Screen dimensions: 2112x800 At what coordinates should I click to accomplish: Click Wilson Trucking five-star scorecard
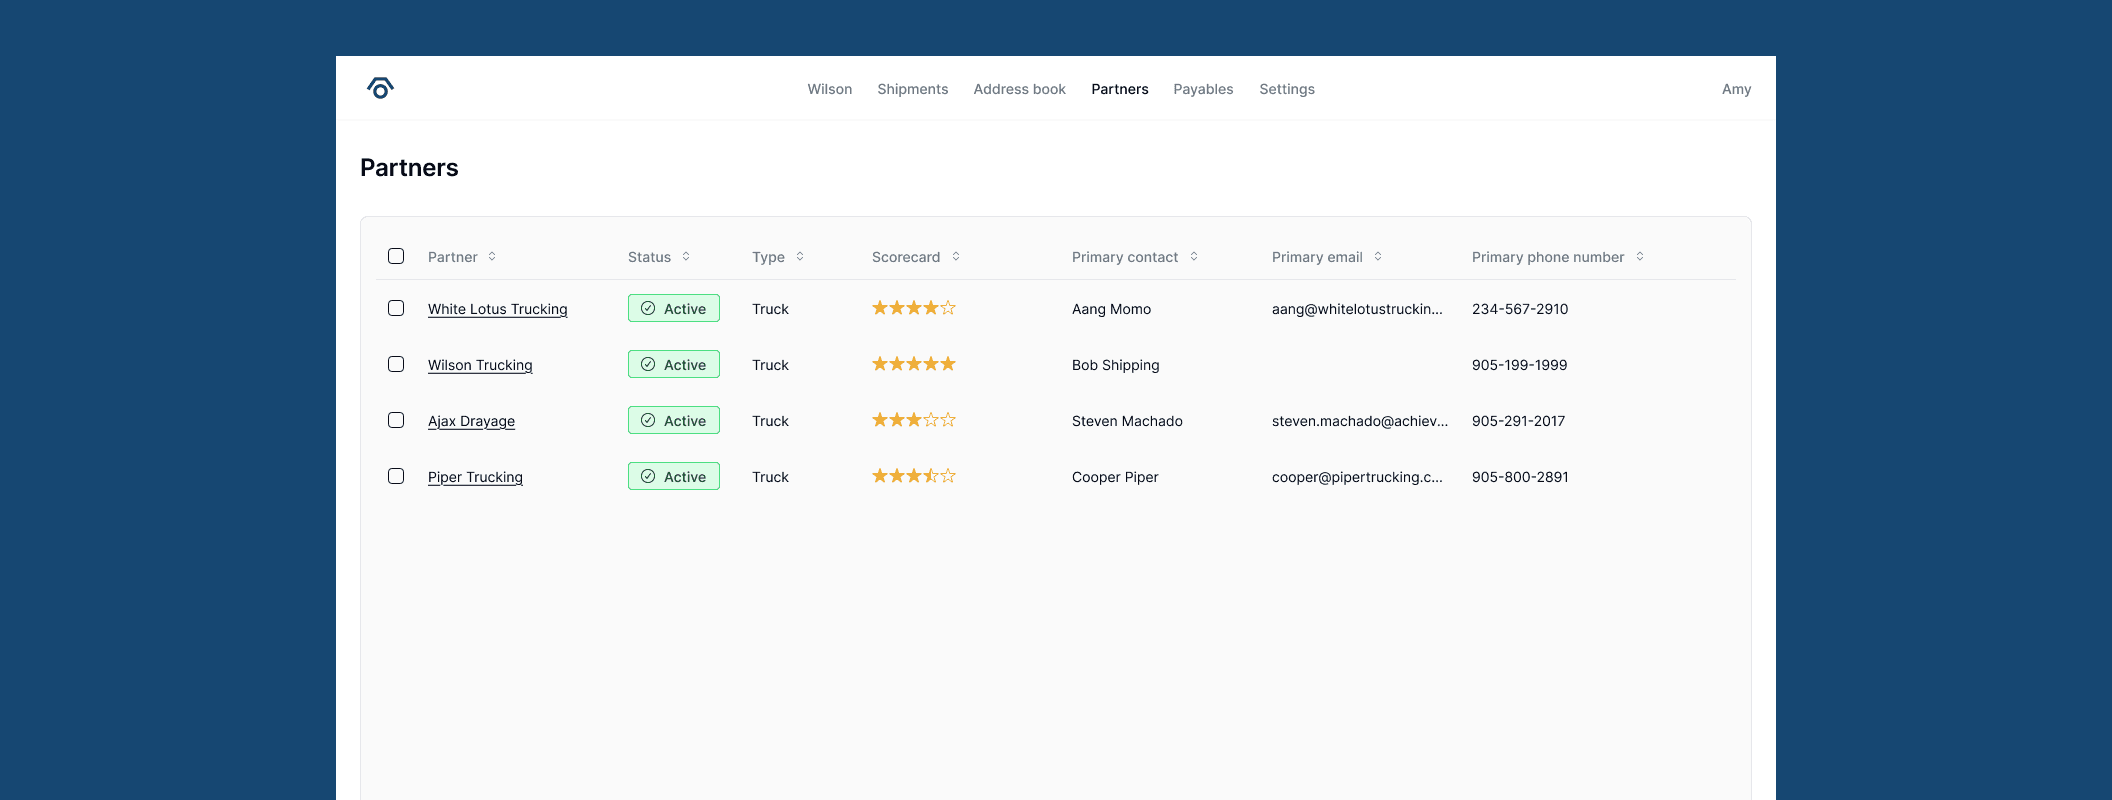[x=914, y=364]
